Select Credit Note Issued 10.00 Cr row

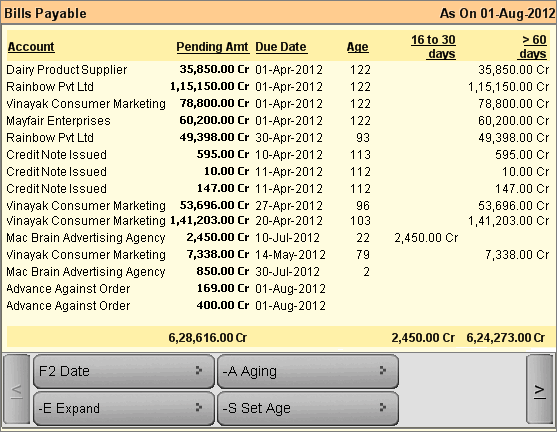pyautogui.click(x=278, y=172)
